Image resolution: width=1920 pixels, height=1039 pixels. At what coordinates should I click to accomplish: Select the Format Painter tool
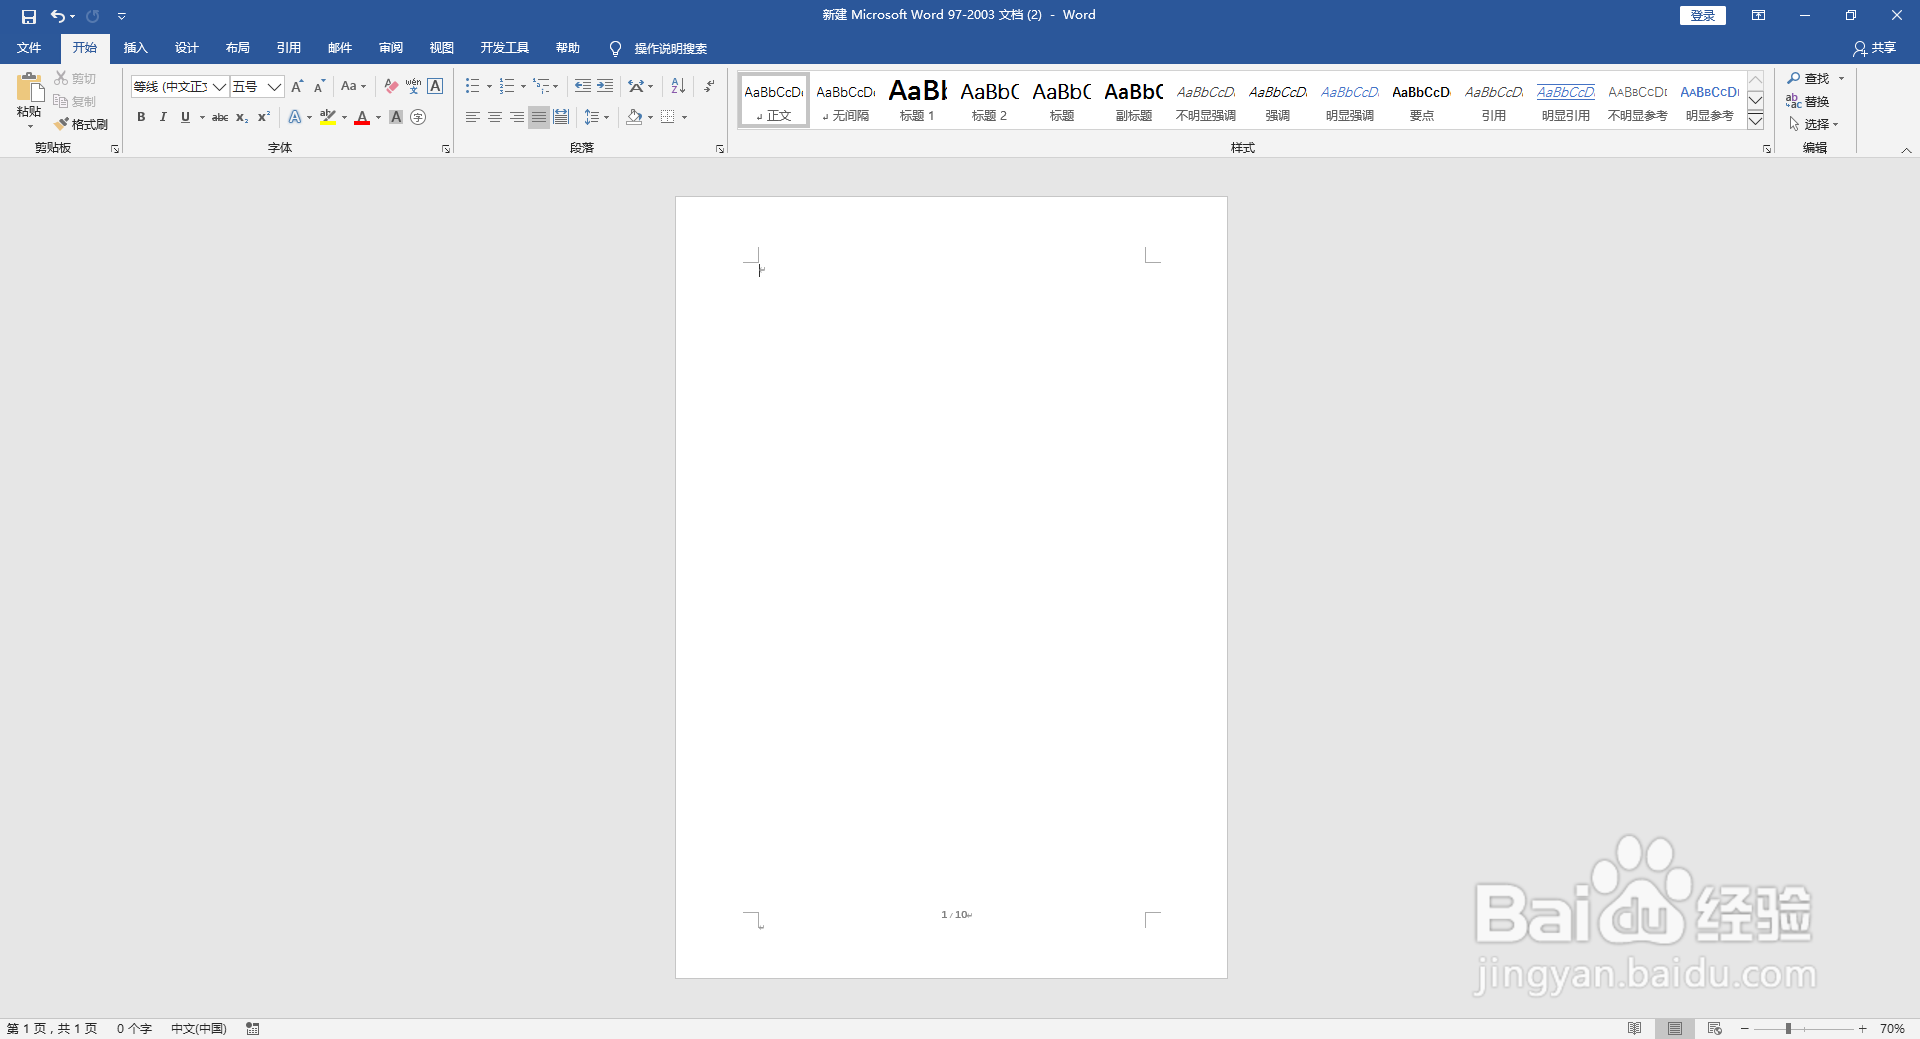pos(82,124)
